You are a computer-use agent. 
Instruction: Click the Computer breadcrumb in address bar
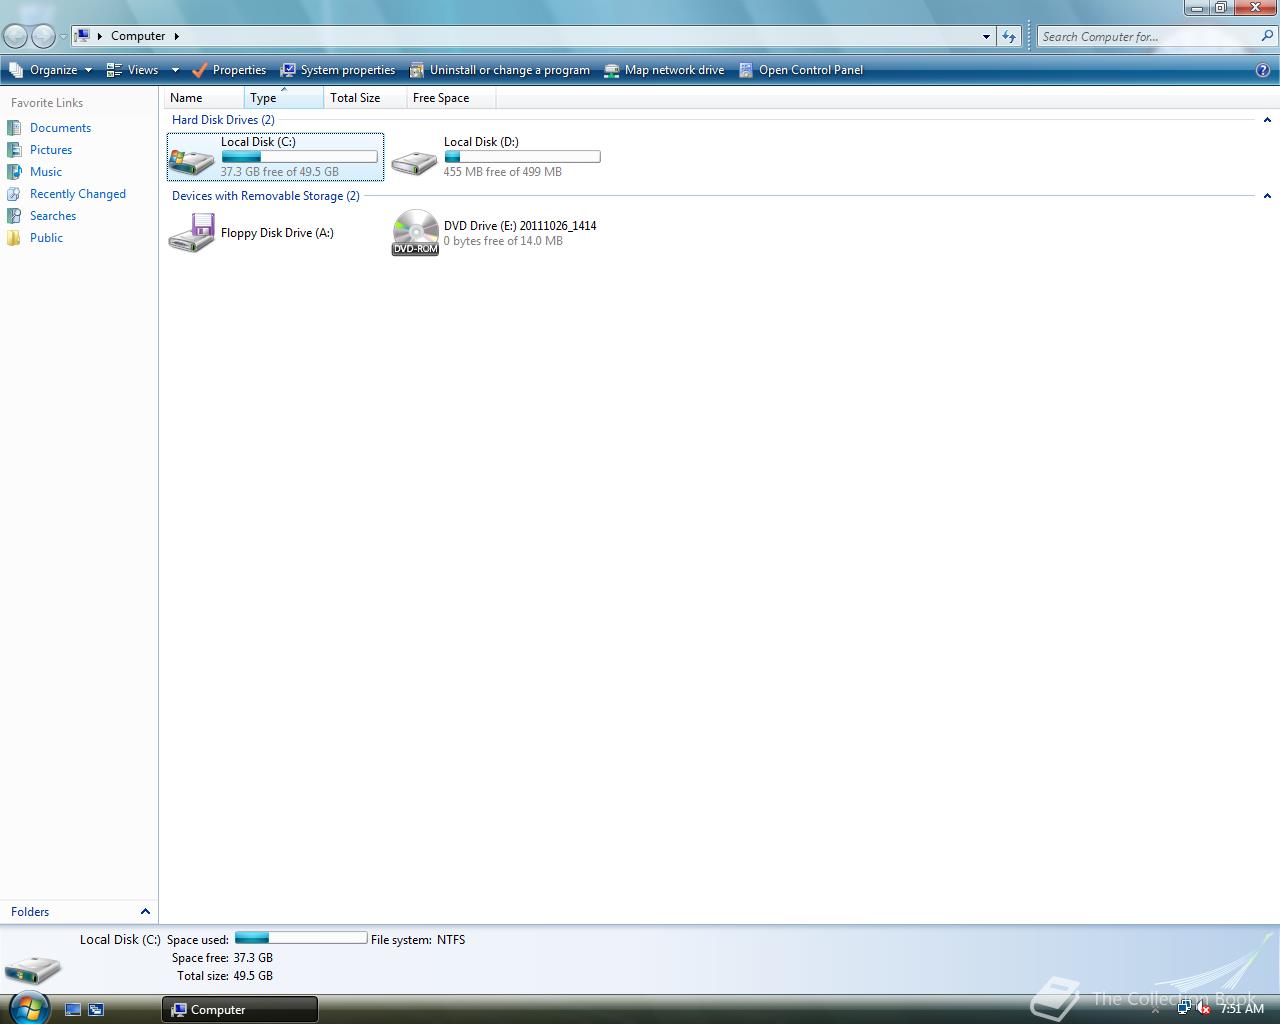(138, 36)
